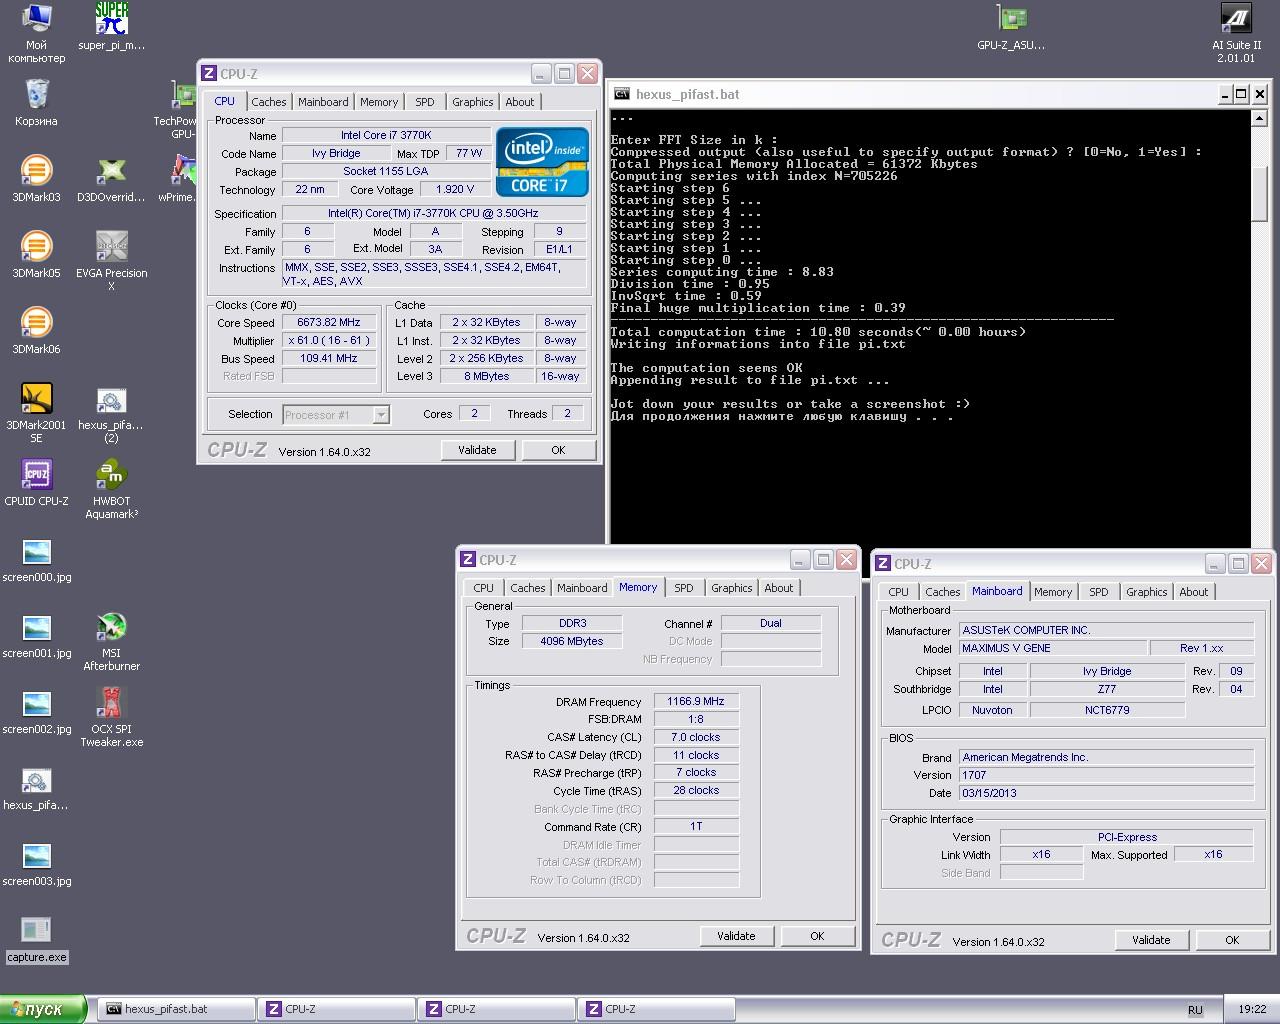Launch 3DMark05 desktop shortcut

click(36, 254)
